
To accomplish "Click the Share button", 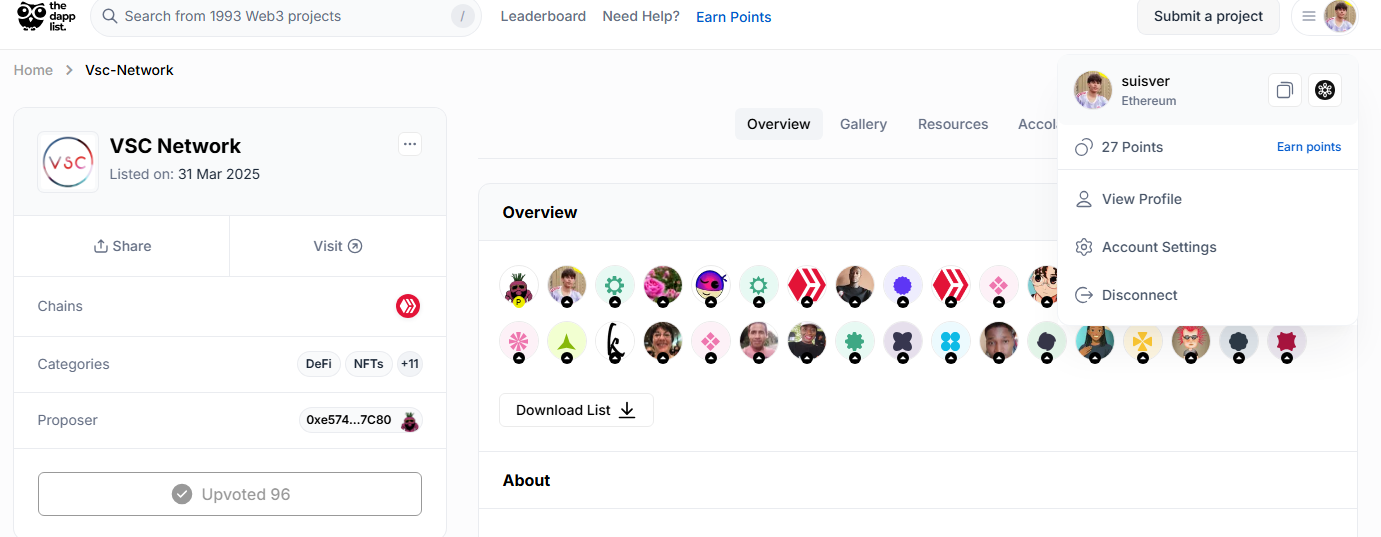I will point(122,246).
